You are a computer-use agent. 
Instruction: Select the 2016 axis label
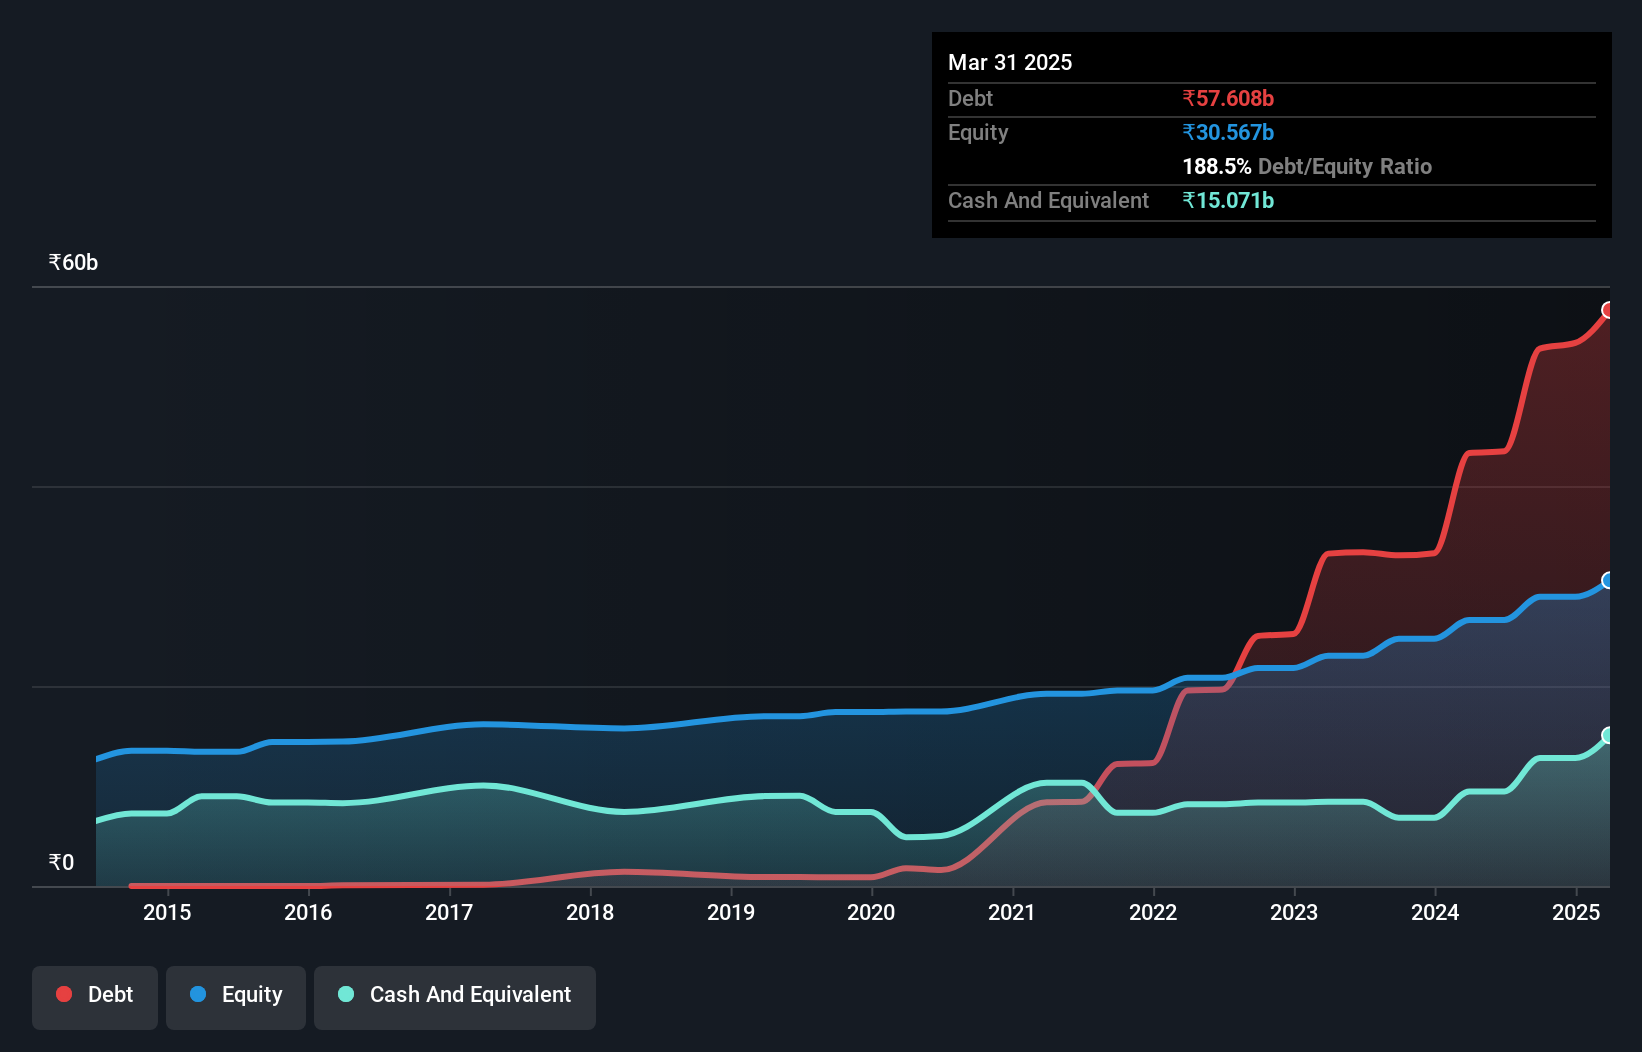308,912
